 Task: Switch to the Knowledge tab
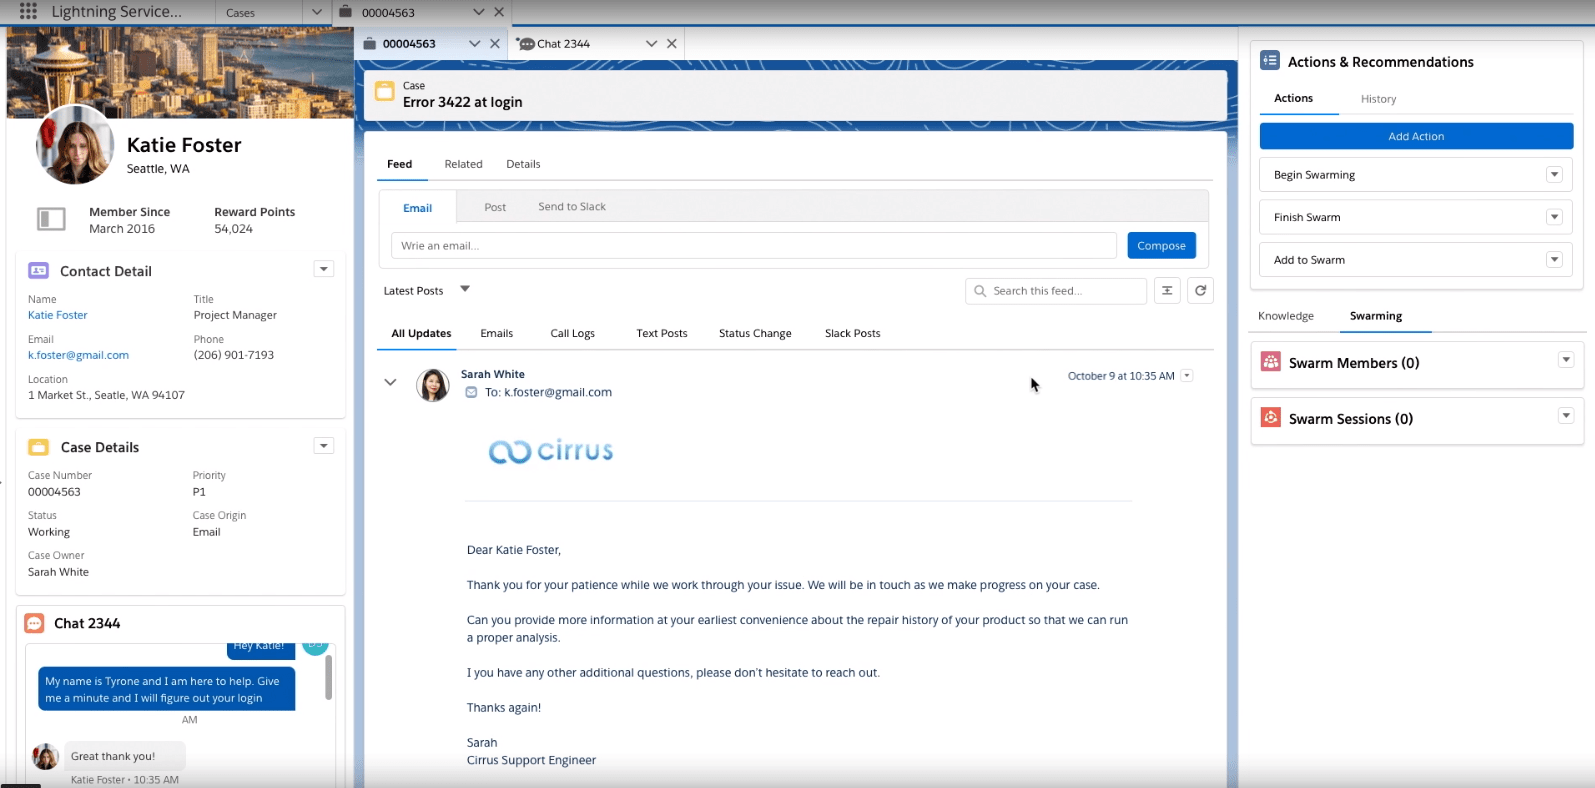click(x=1286, y=316)
